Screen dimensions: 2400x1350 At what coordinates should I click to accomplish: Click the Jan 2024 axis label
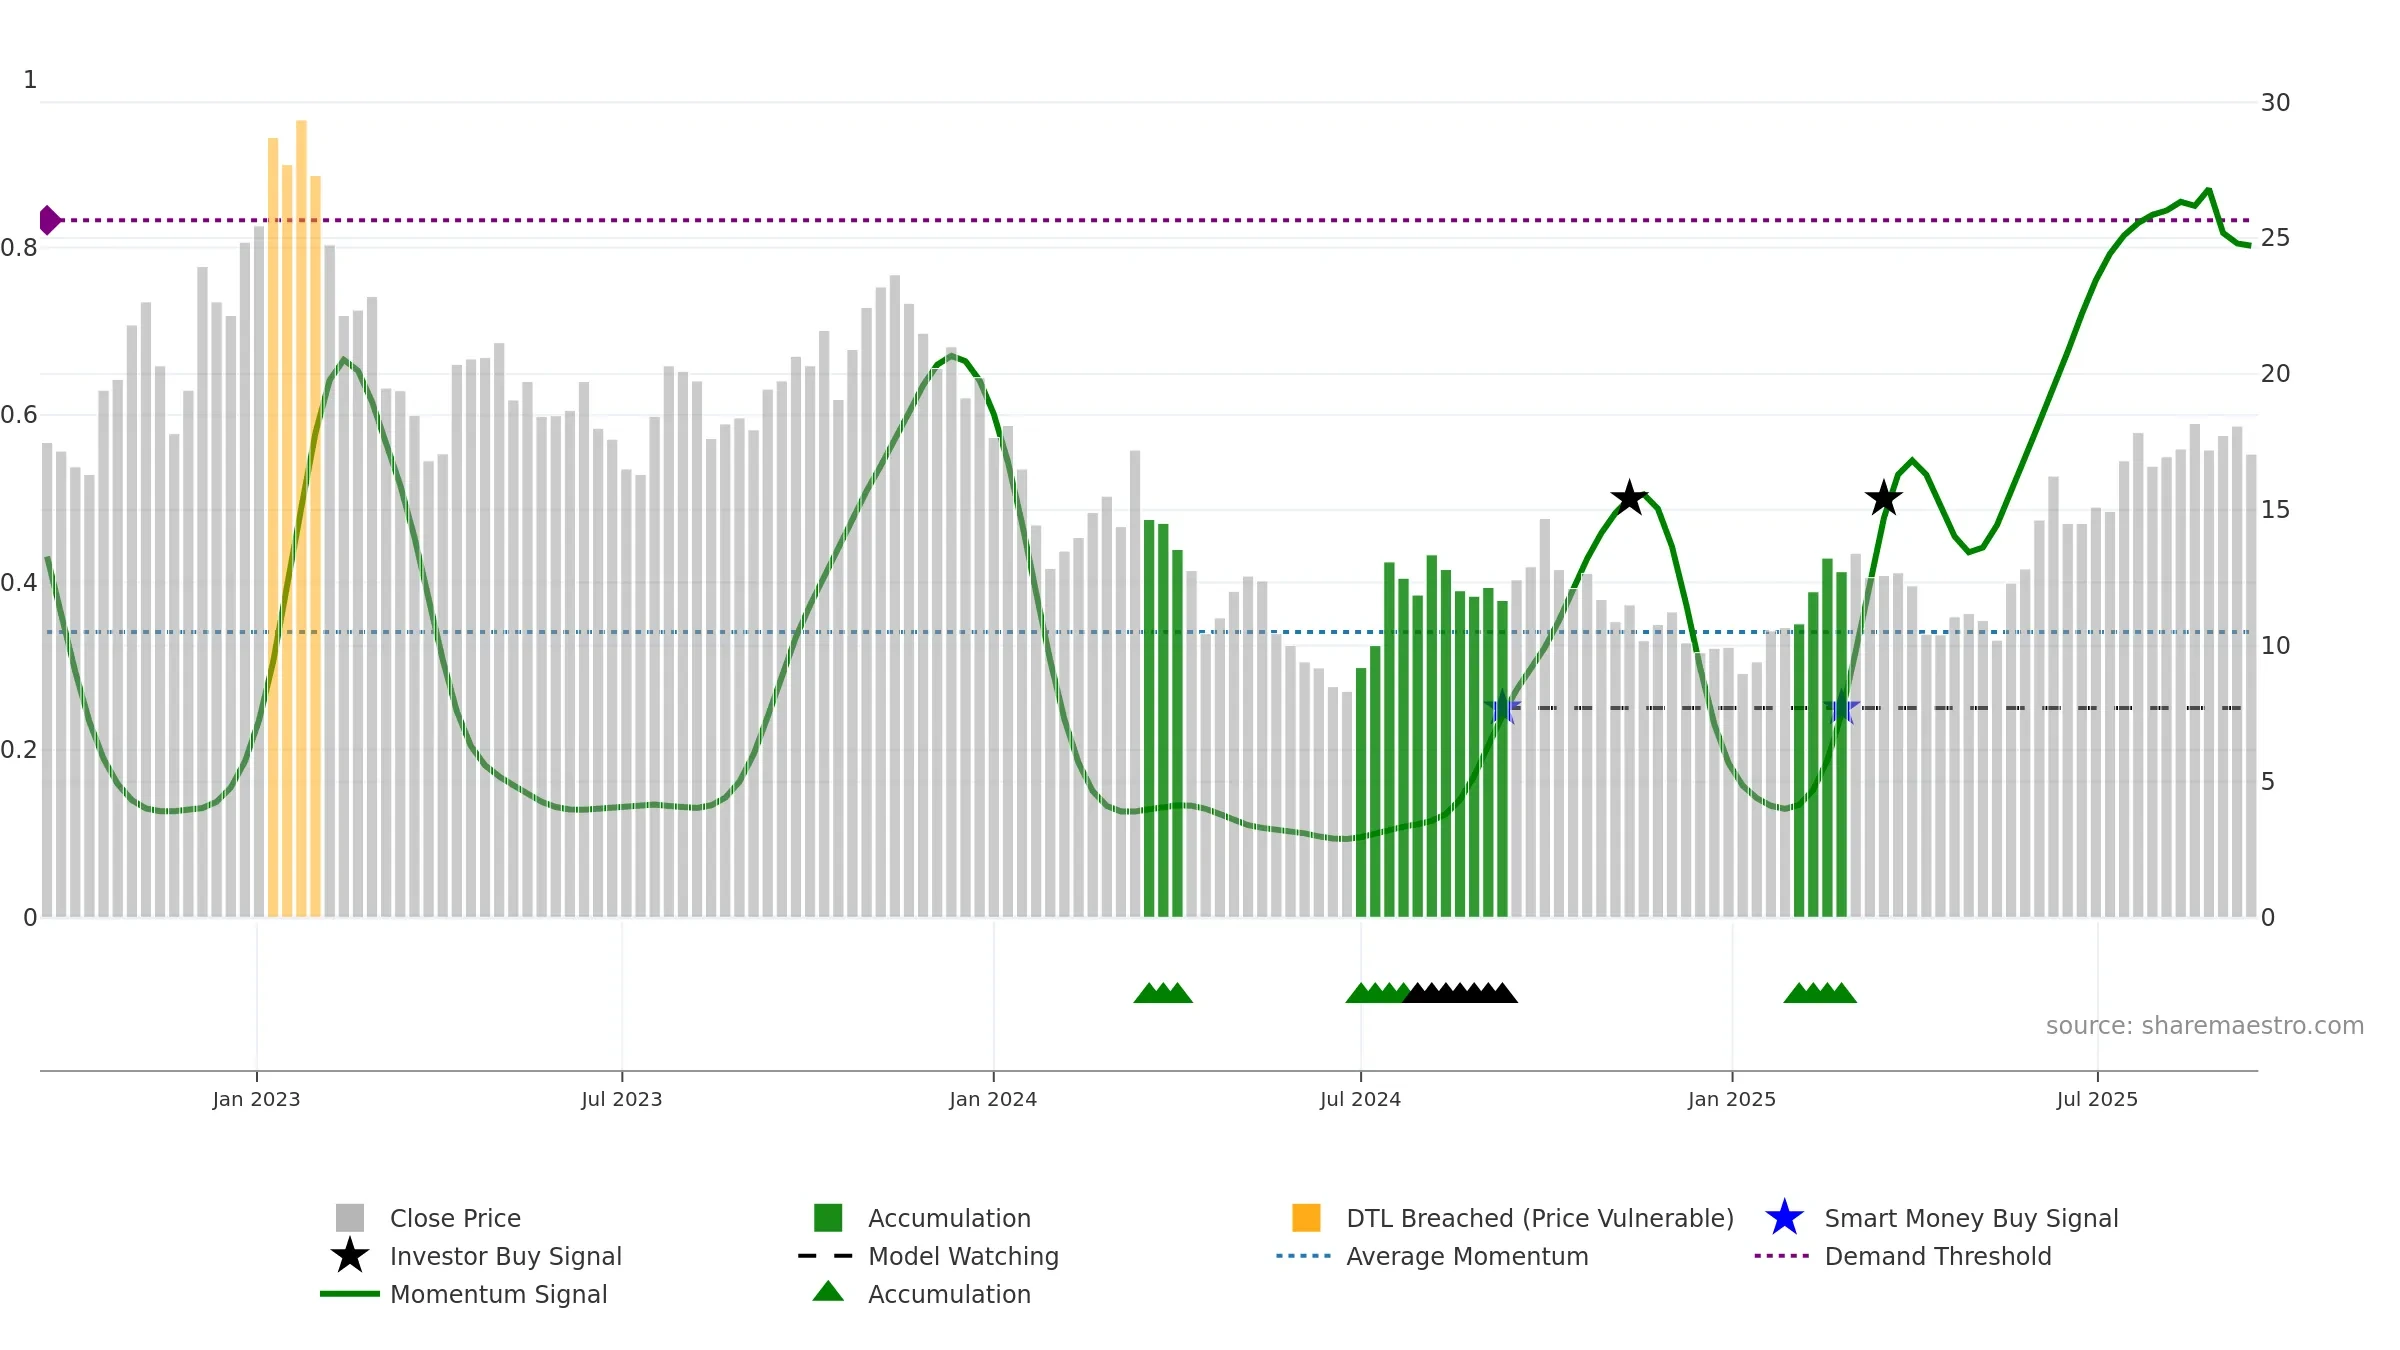993,1100
